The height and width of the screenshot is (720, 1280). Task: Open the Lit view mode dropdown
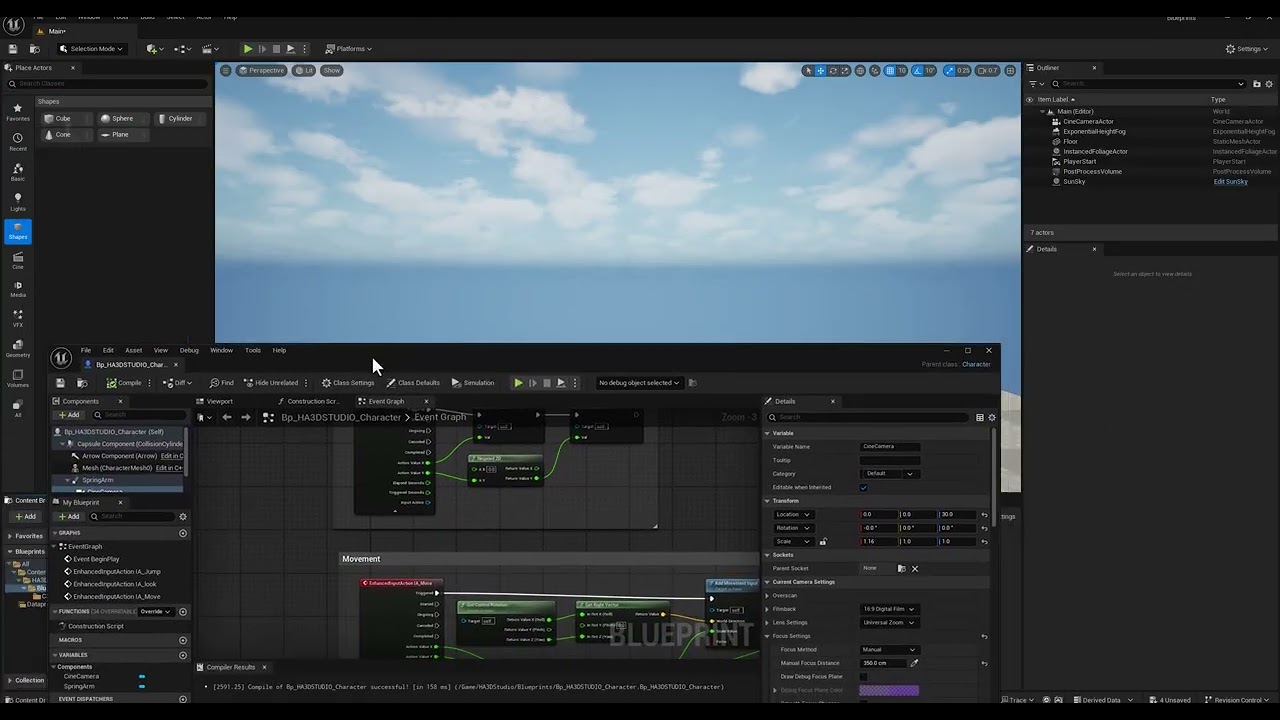coord(304,70)
